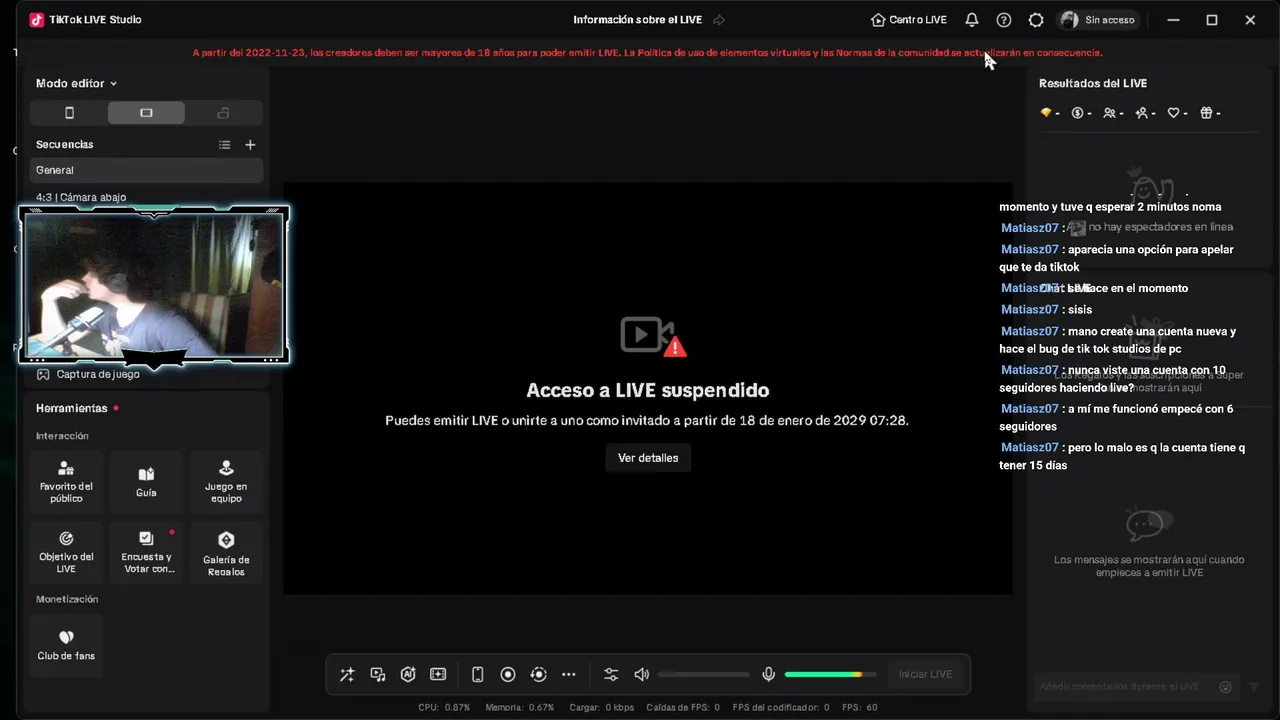Click the gifts stat icon

(1206, 113)
